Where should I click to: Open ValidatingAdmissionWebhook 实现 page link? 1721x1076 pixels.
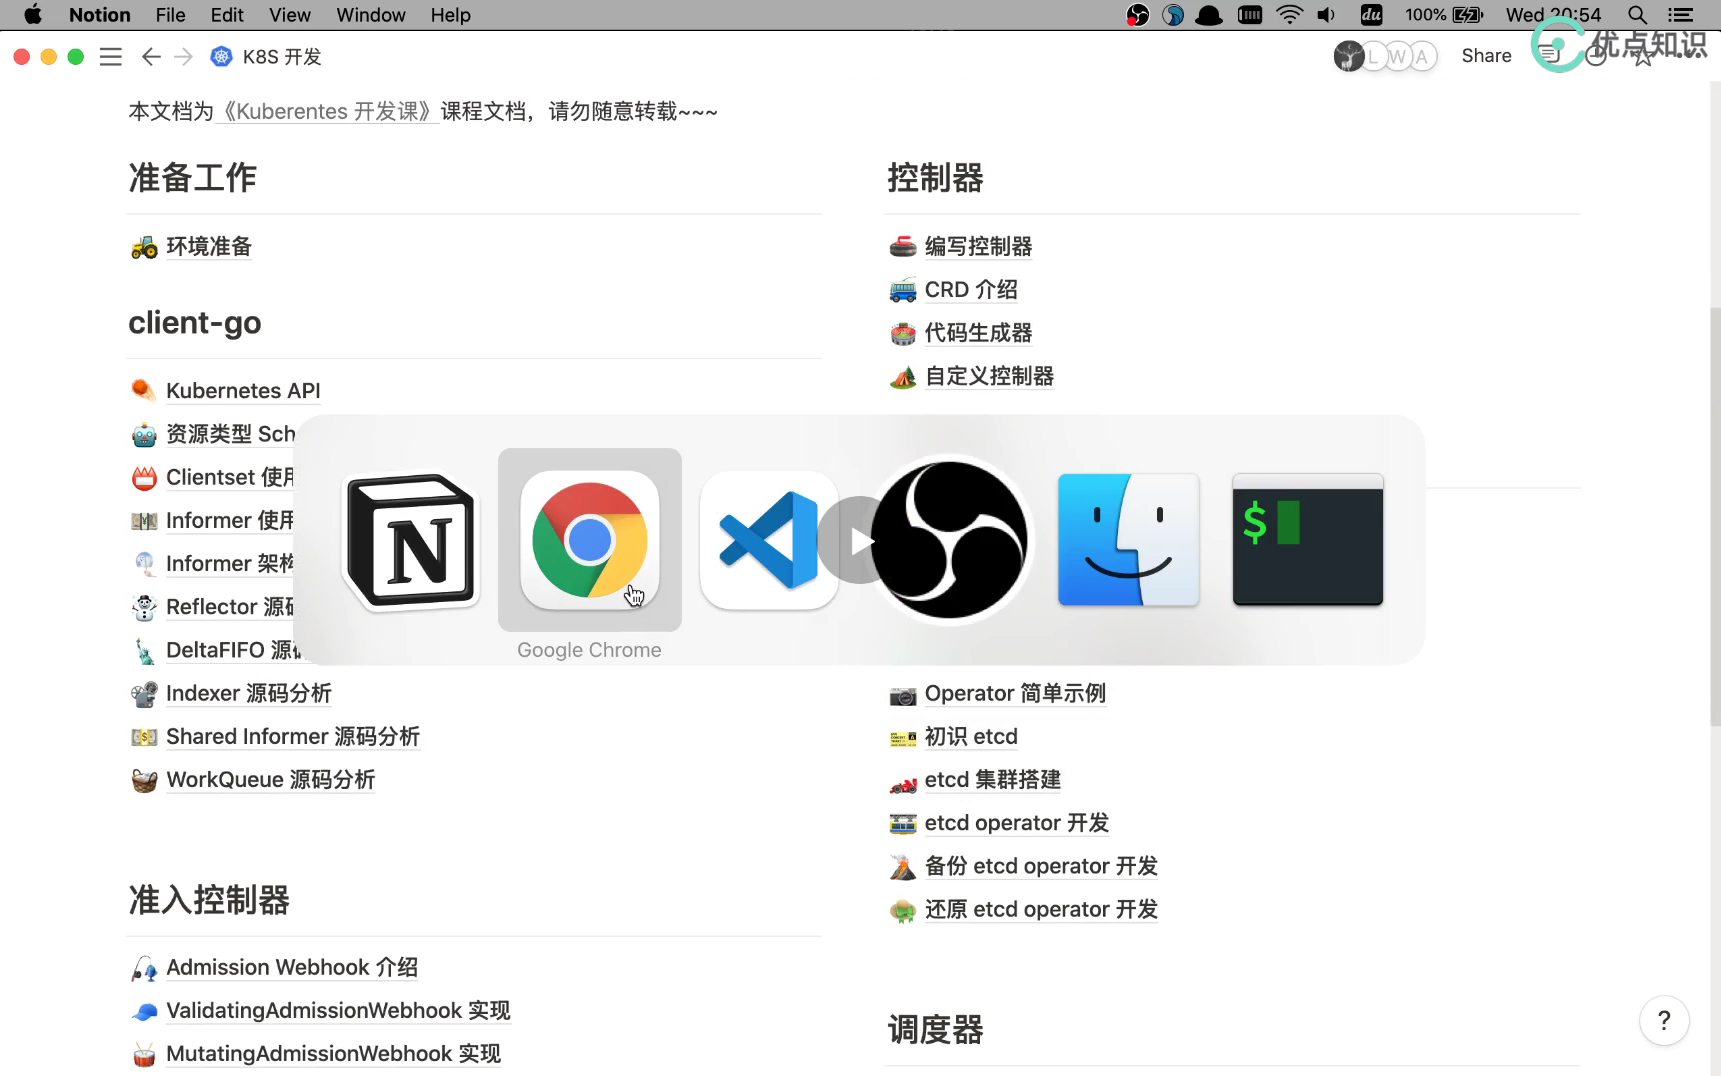pos(338,1011)
